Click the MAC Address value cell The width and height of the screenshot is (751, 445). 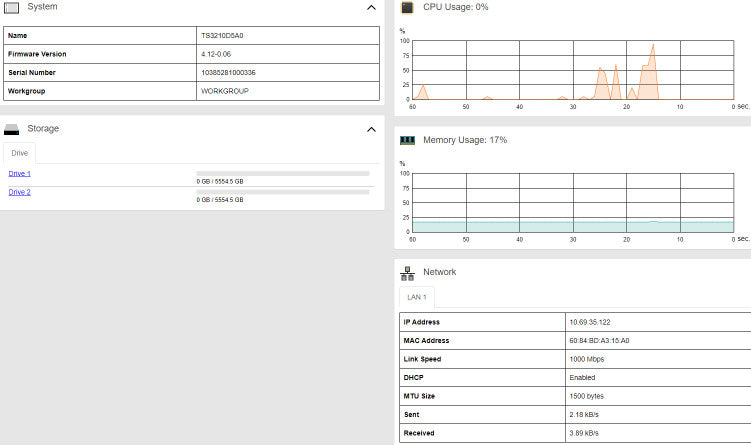[658, 341]
